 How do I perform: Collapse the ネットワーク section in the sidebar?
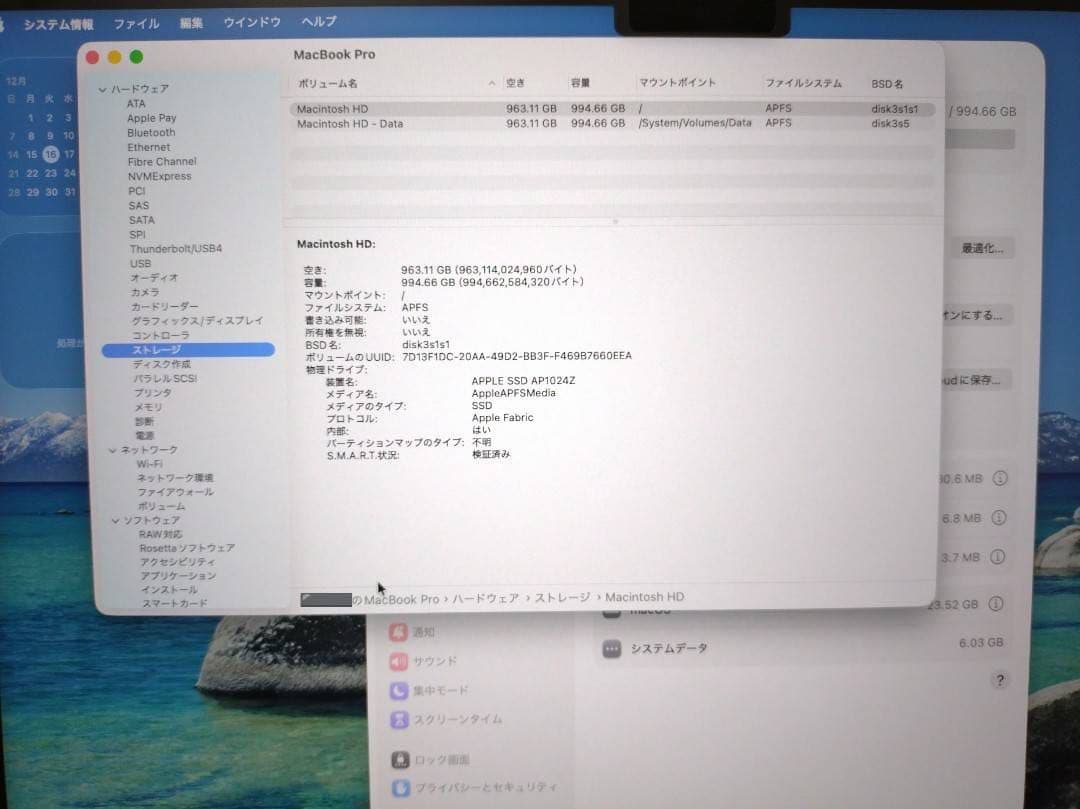(x=111, y=450)
